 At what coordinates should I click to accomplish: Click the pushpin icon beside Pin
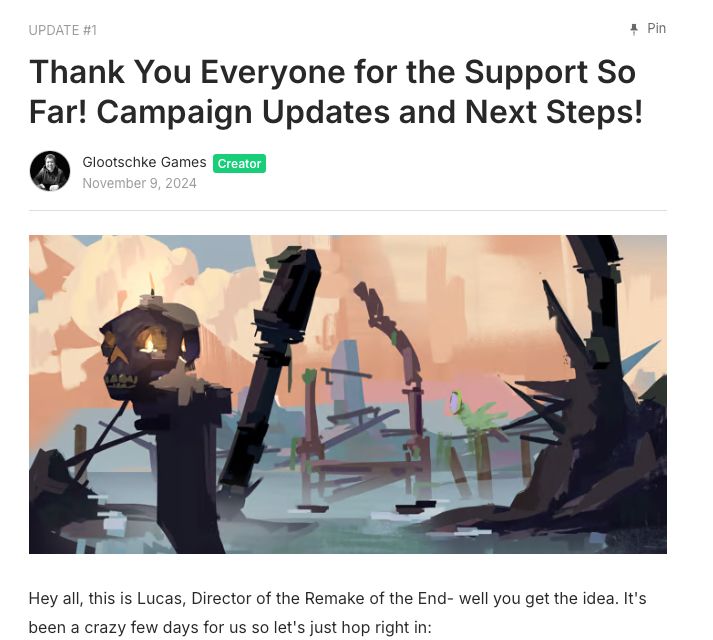pyautogui.click(x=634, y=30)
